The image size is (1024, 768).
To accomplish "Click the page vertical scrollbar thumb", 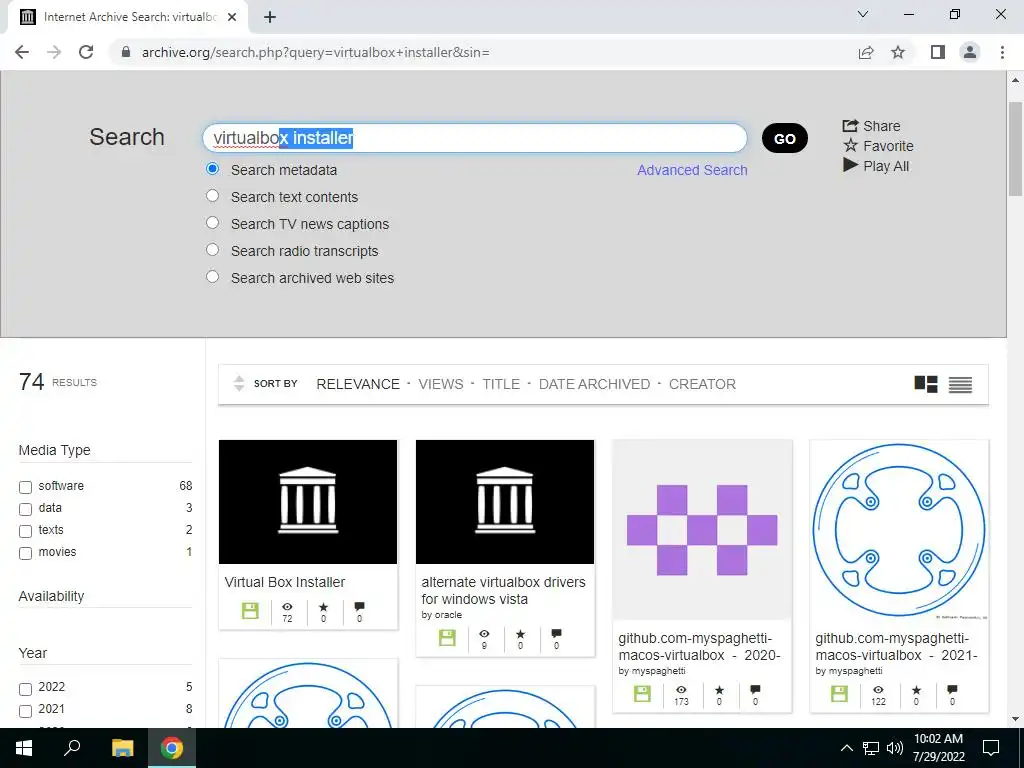I will click(1015, 149).
